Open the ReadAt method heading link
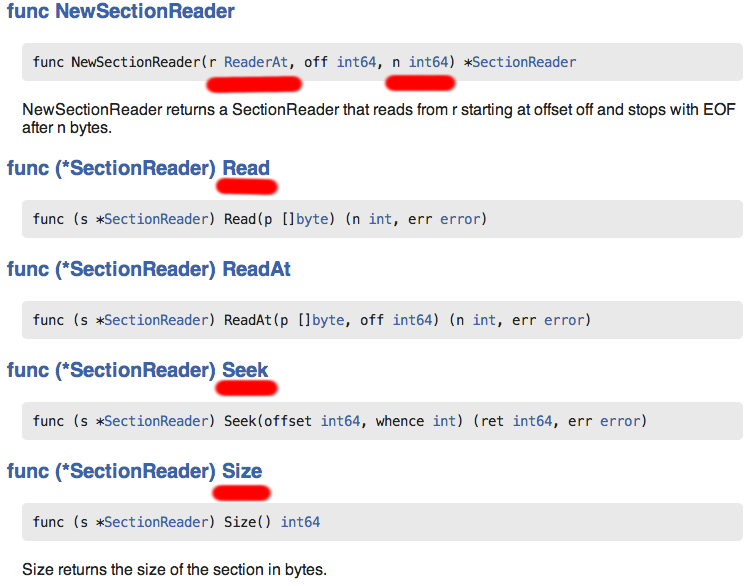Image resolution: width=752 pixels, height=586 pixels. [x=257, y=269]
